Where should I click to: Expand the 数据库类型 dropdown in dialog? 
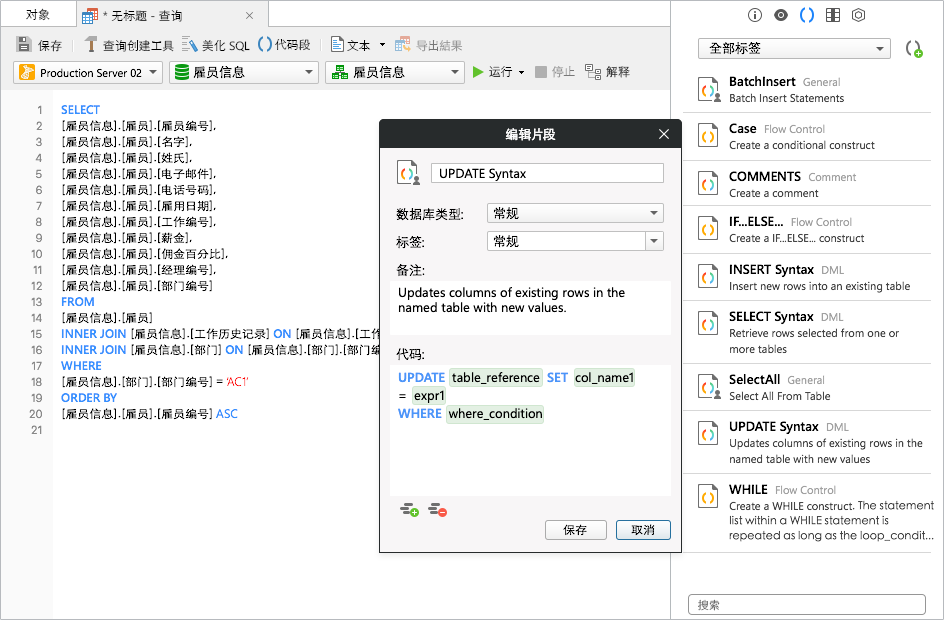574,213
